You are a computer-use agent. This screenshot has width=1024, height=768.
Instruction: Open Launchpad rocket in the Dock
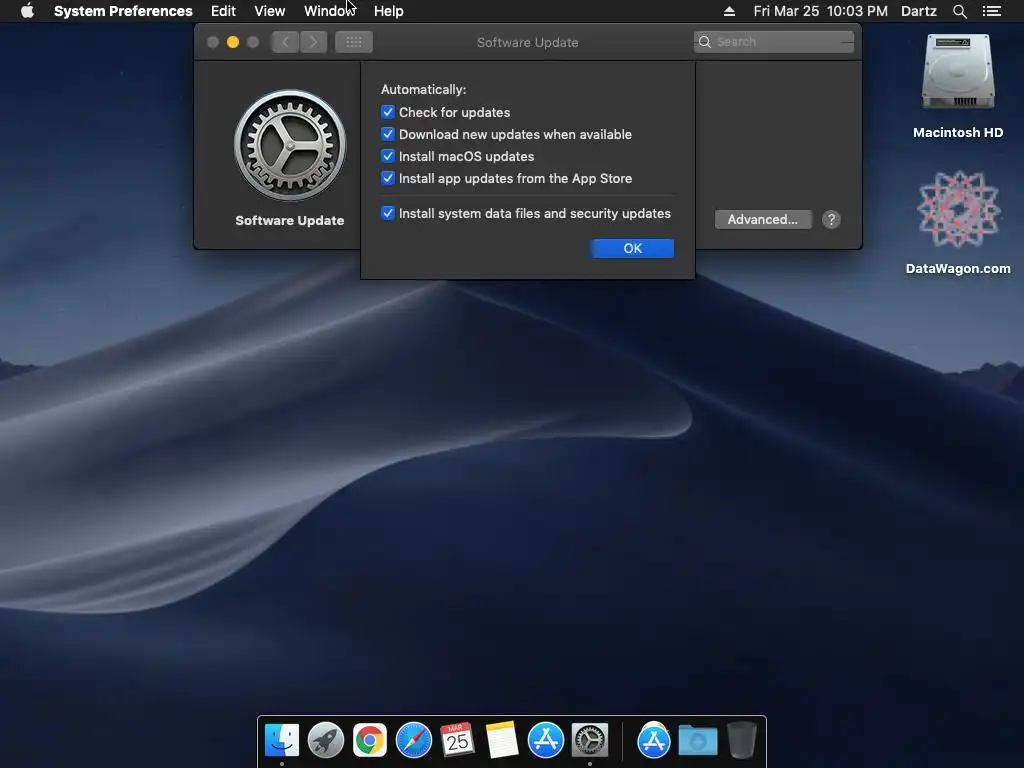click(325, 740)
